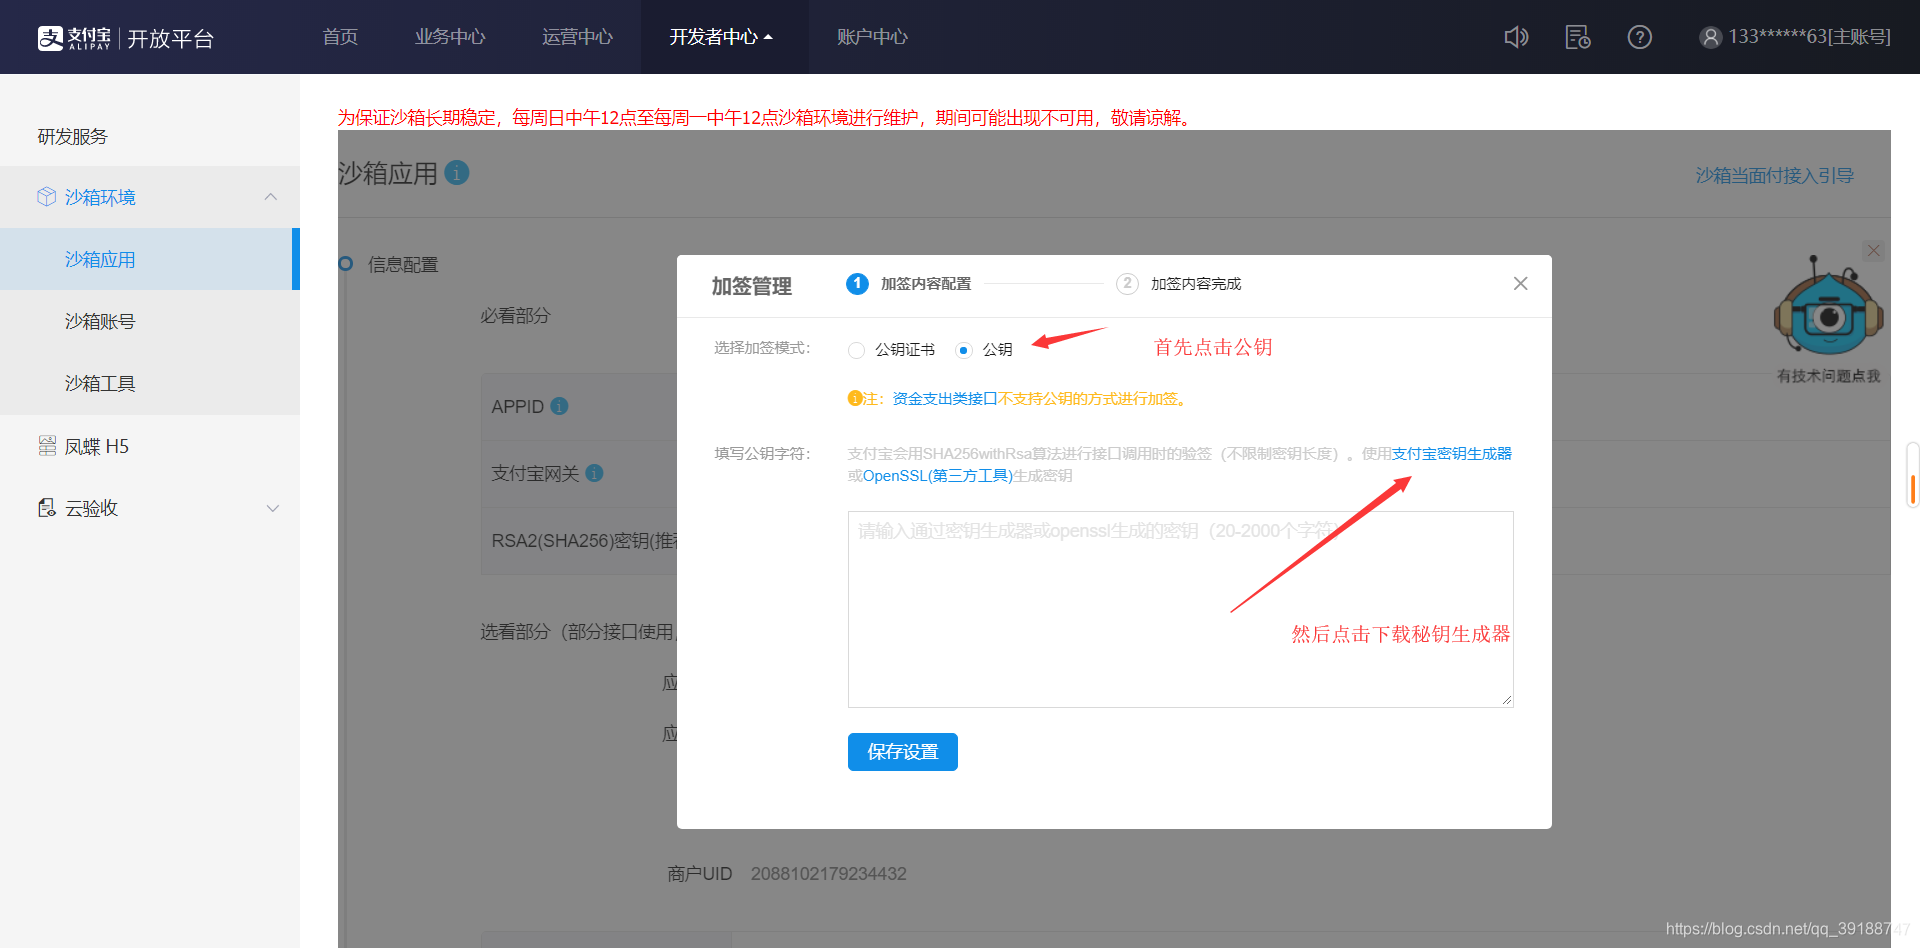Click the 研发服务 sidebar heading
The width and height of the screenshot is (1920, 948).
pyautogui.click(x=72, y=136)
